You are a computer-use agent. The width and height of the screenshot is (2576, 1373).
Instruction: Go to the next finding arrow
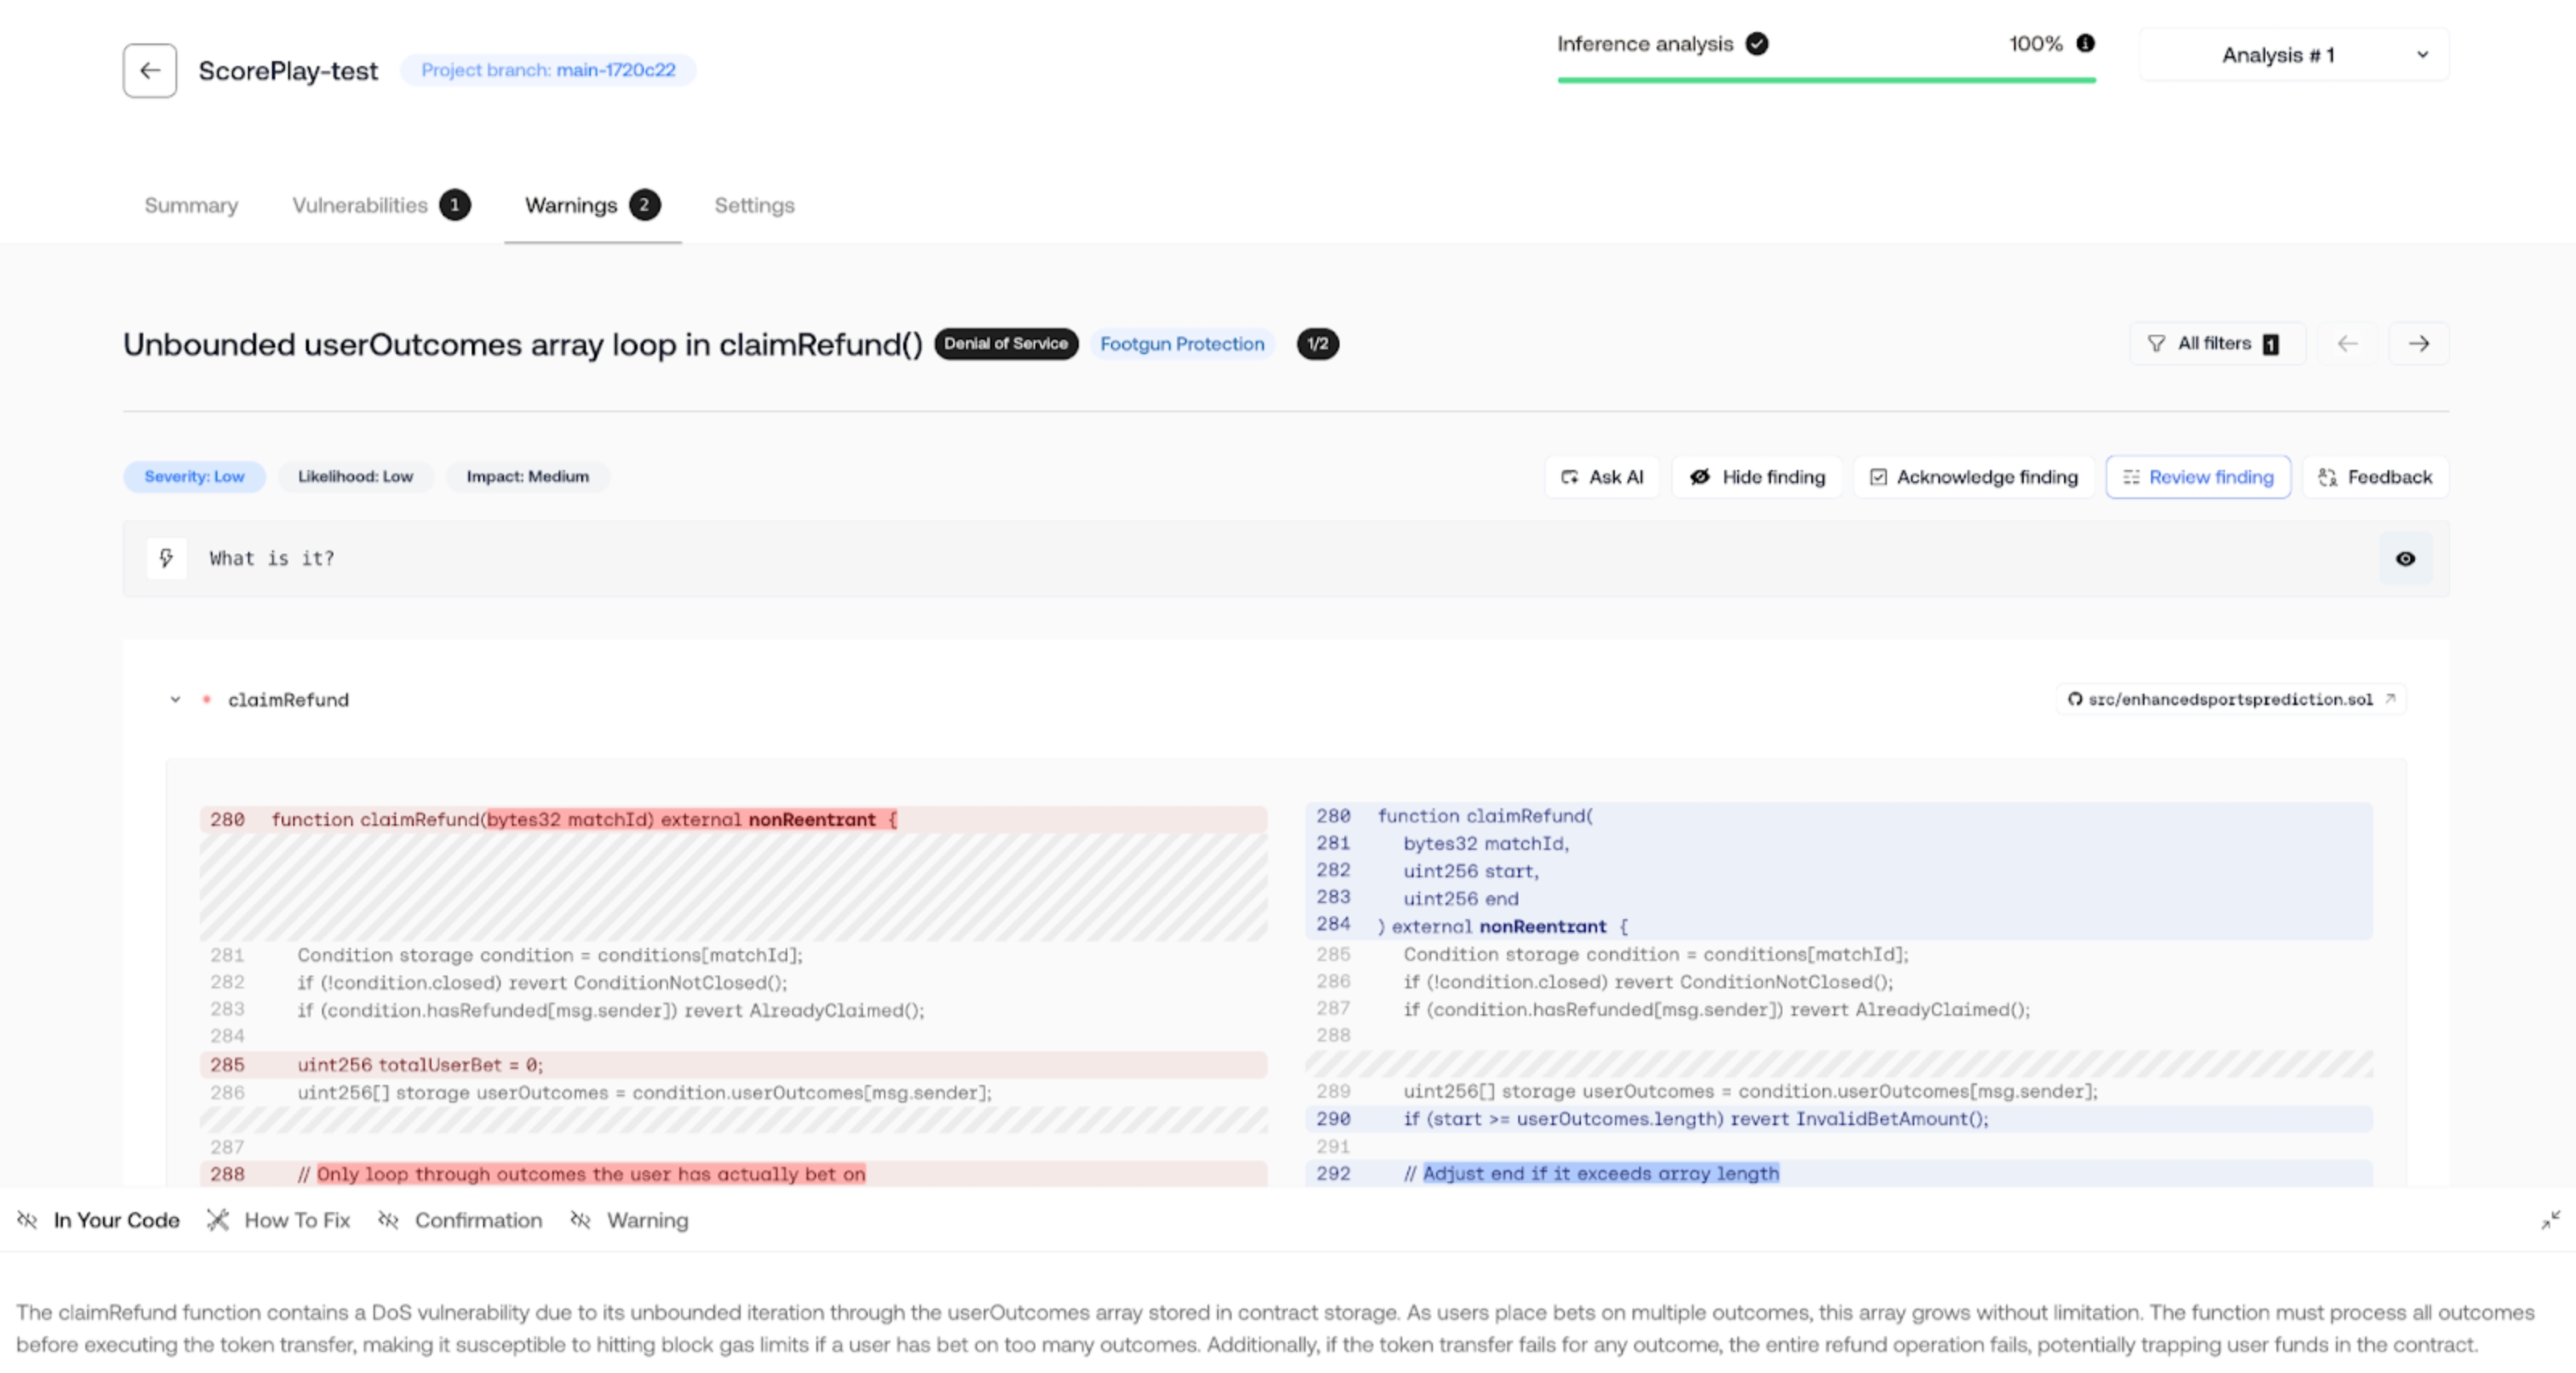coord(2419,344)
